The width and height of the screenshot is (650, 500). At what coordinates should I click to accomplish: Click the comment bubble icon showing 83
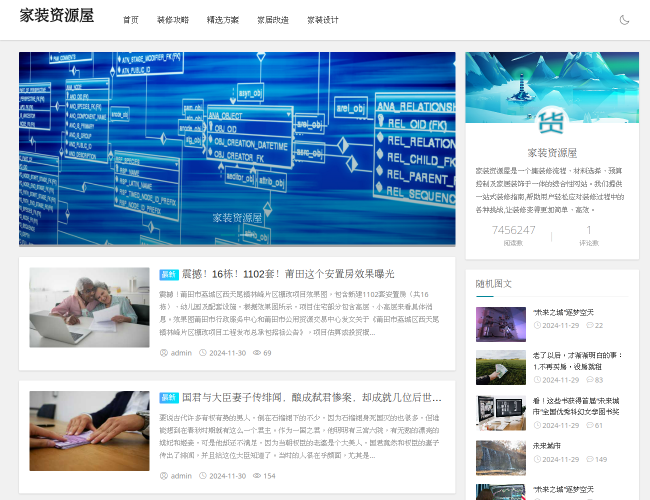(x=590, y=380)
